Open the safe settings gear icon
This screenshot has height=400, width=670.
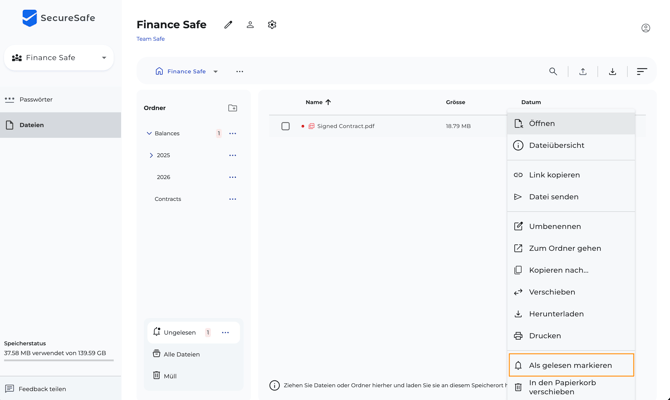272,25
